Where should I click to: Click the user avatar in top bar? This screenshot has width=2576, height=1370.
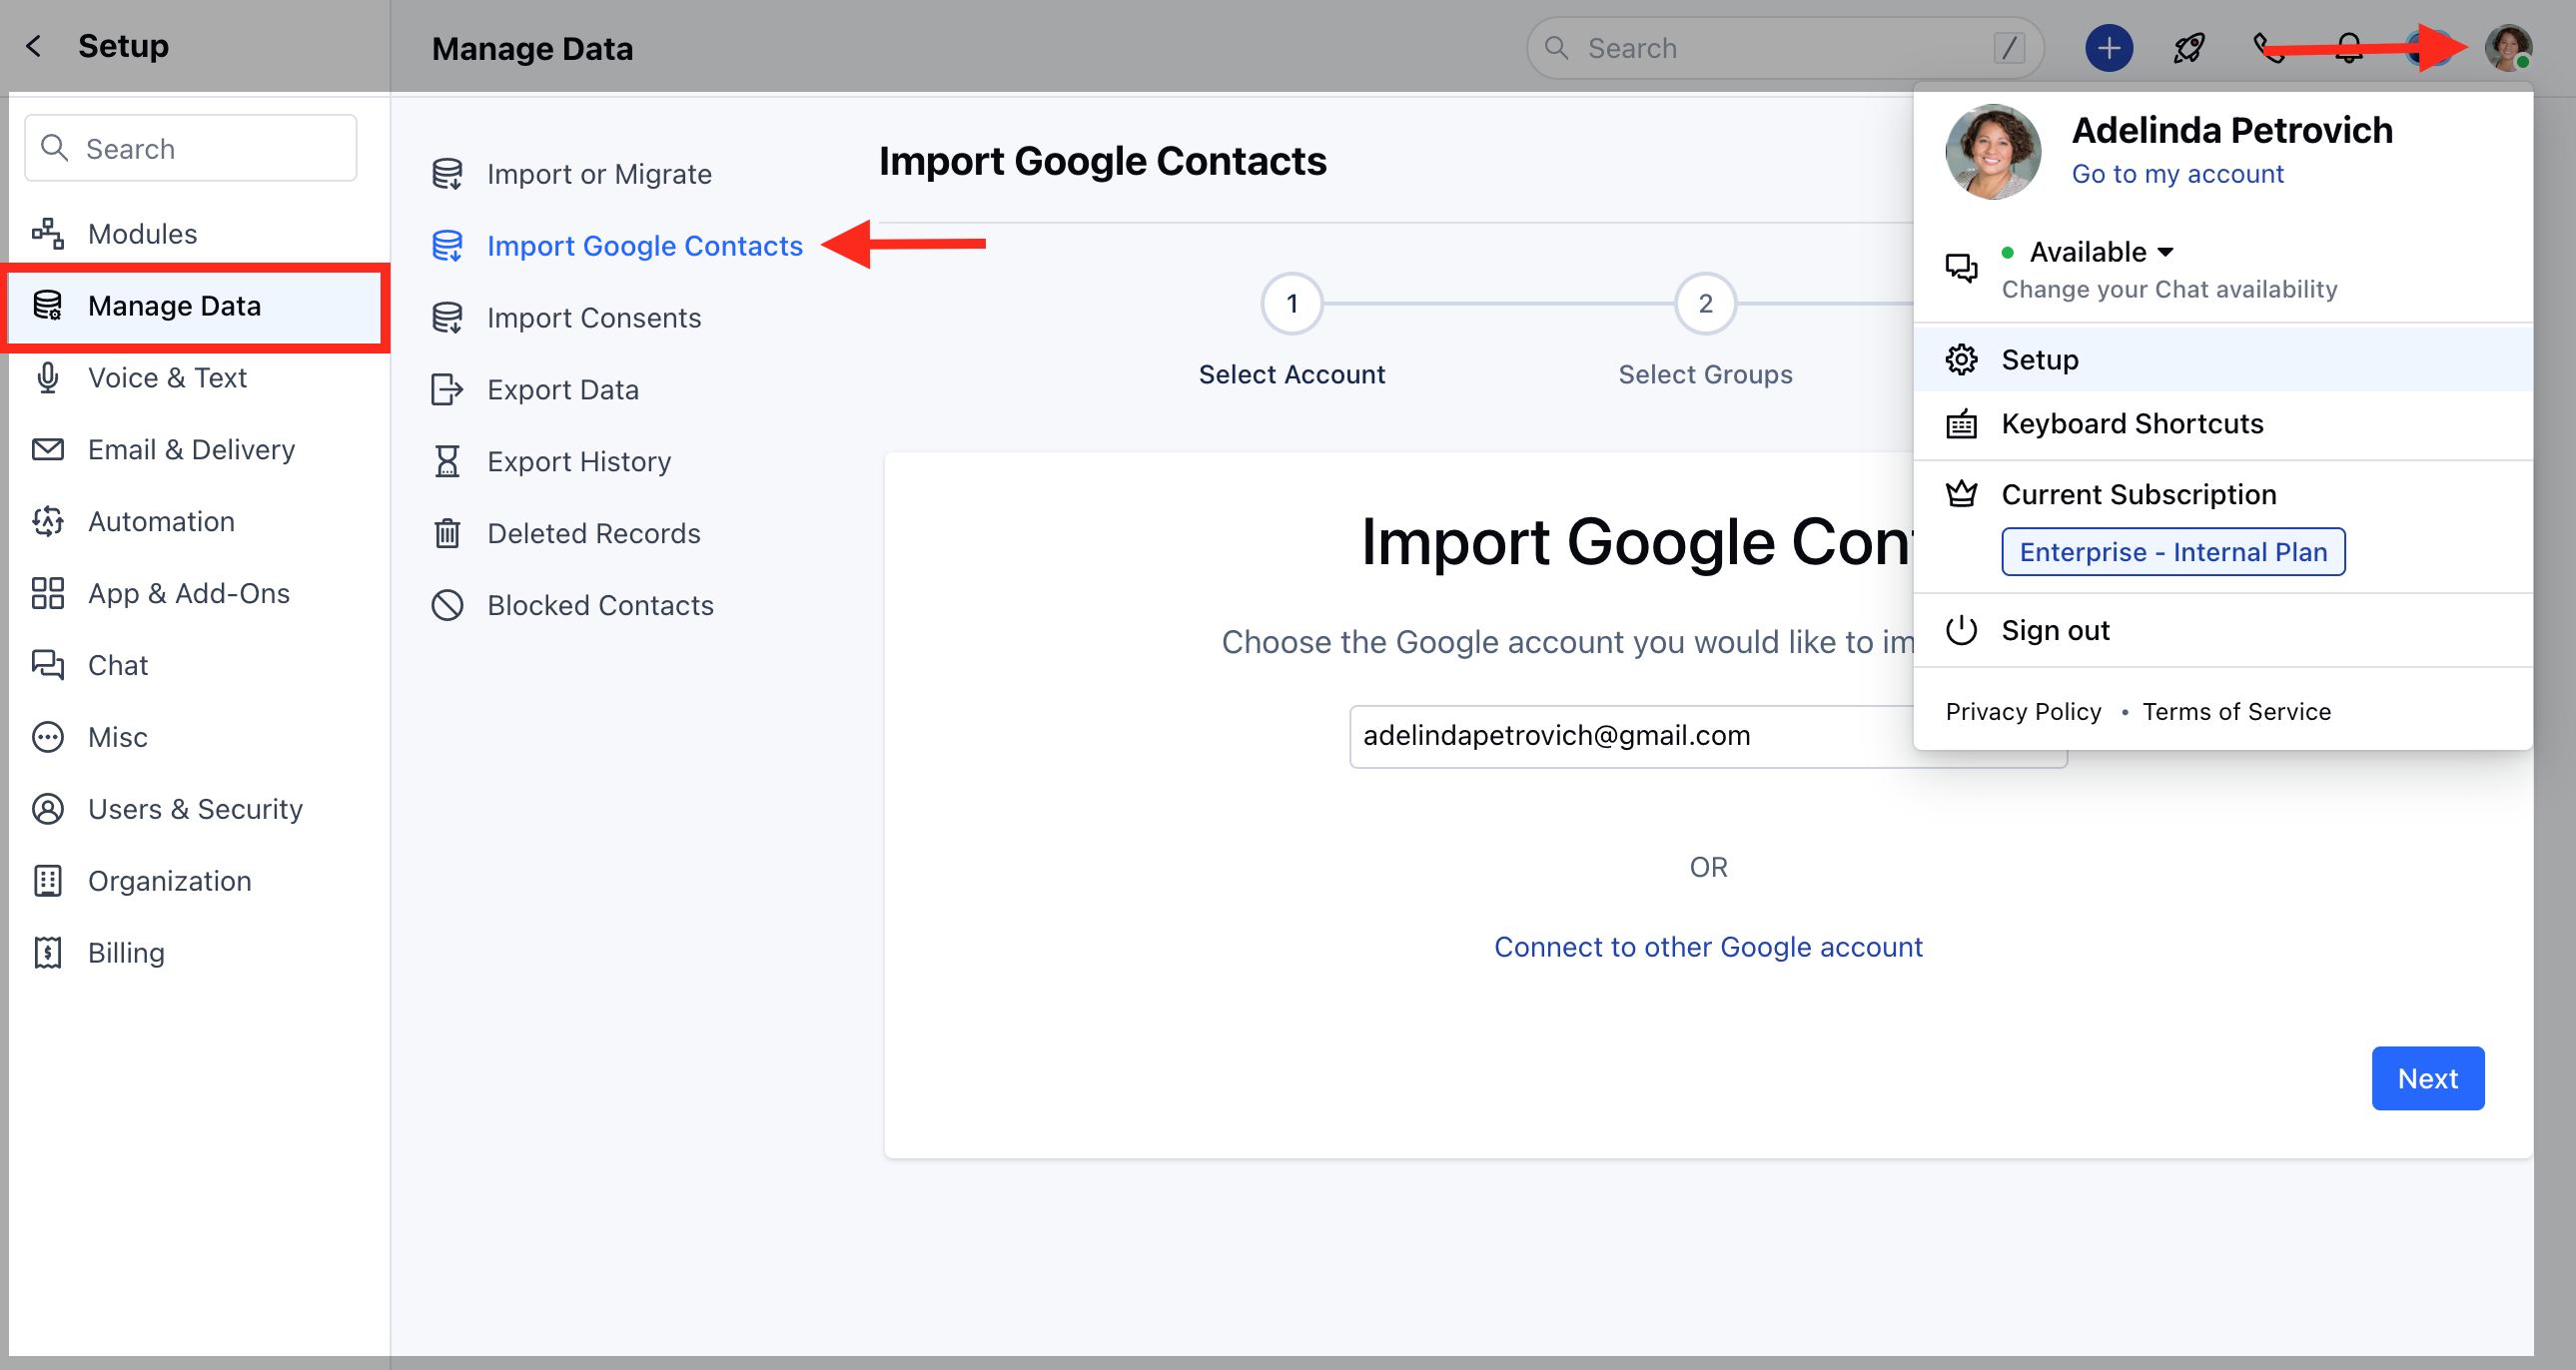coord(2507,48)
